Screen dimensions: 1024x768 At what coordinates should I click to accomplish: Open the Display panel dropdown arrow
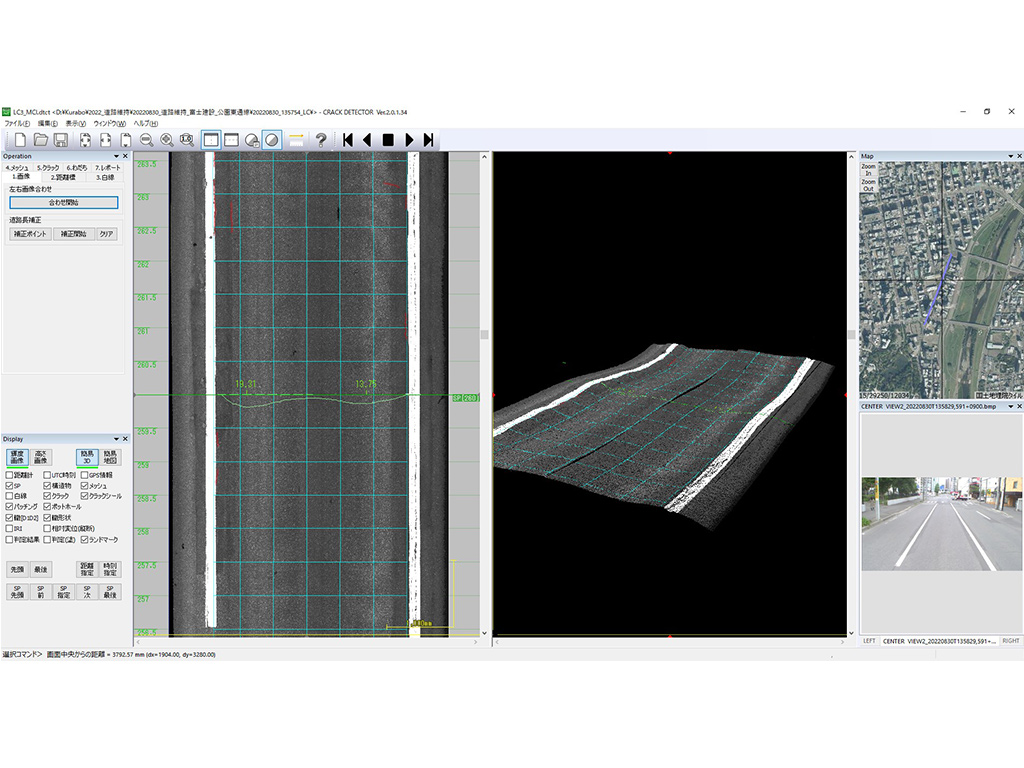click(115, 439)
